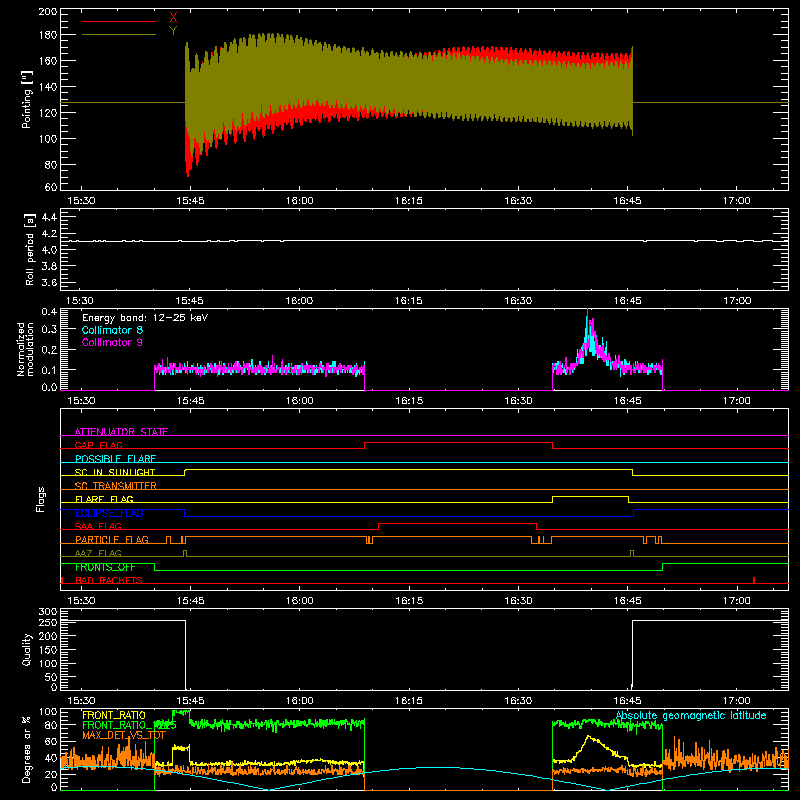Click the ATTENUATOR_STATE flag label
800x800 pixels.
[x=121, y=432]
